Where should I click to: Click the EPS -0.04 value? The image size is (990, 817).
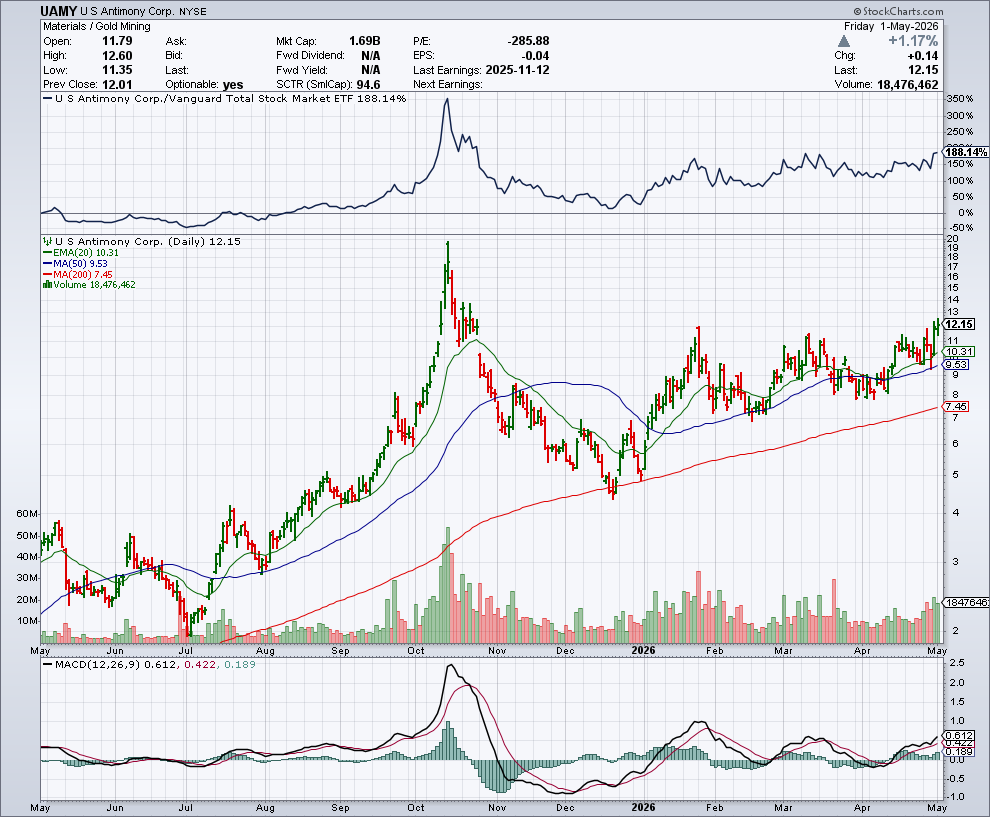tap(535, 56)
